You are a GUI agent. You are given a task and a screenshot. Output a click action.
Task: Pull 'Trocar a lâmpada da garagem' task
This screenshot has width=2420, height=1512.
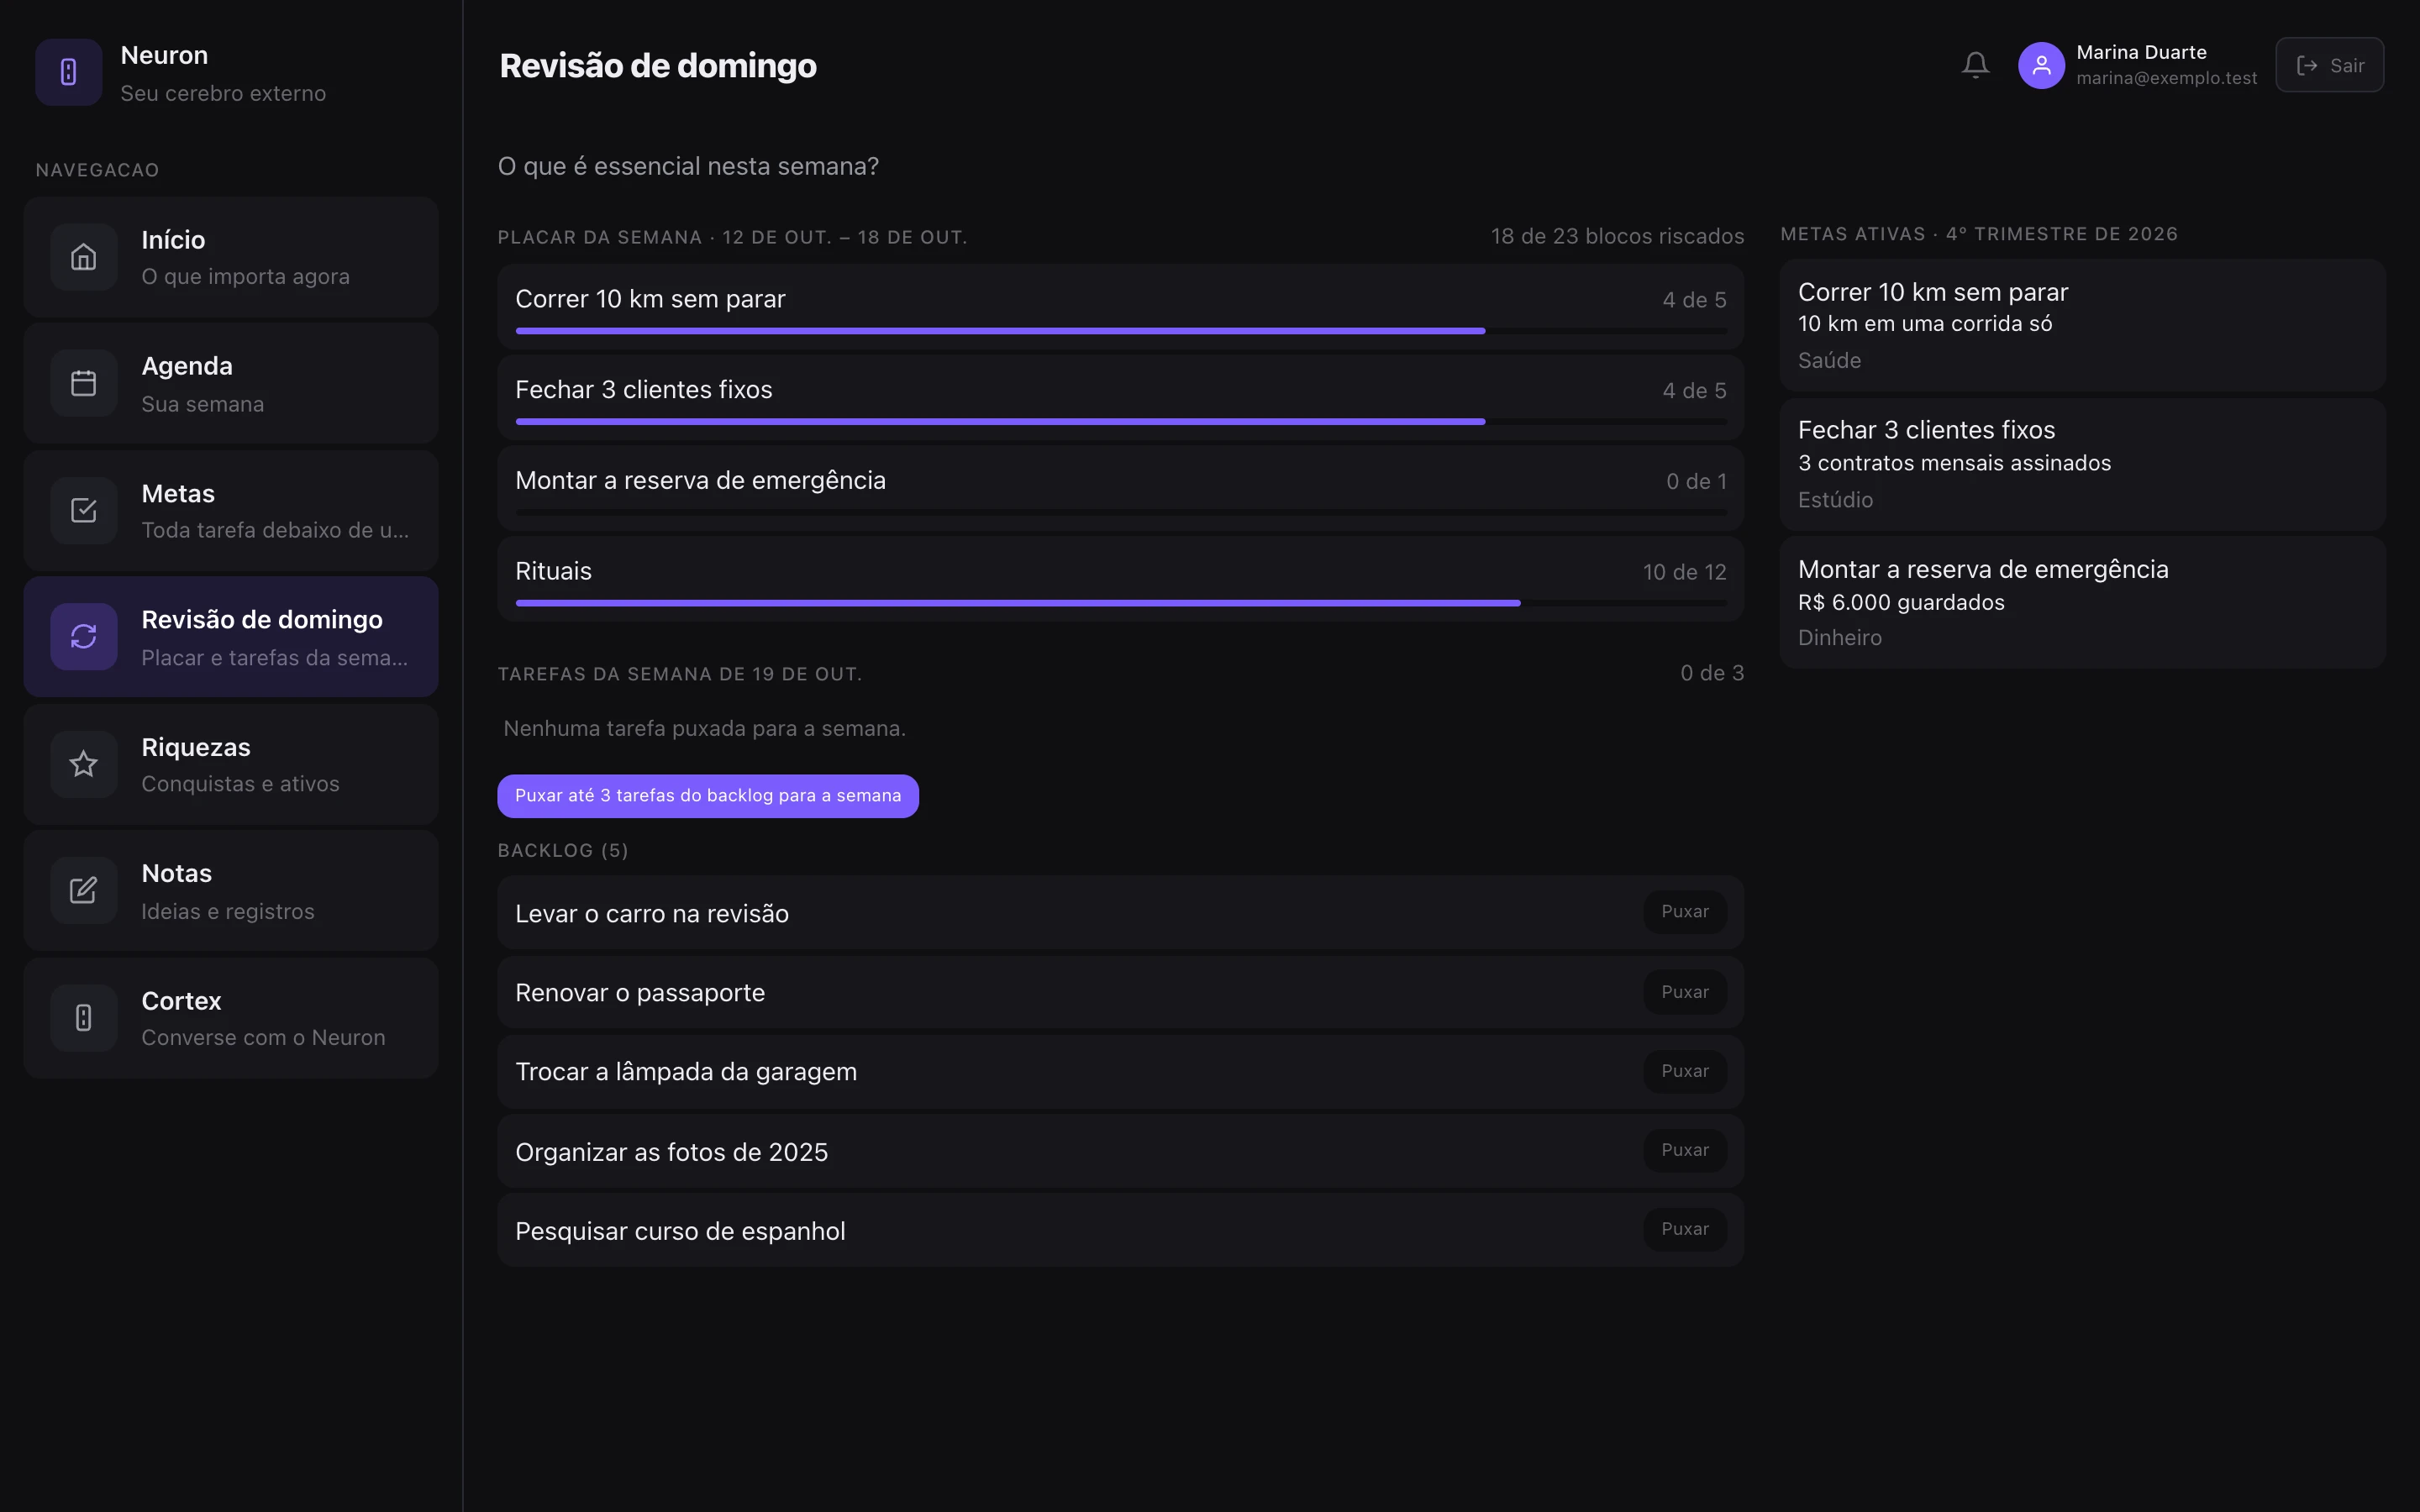coord(1685,1071)
